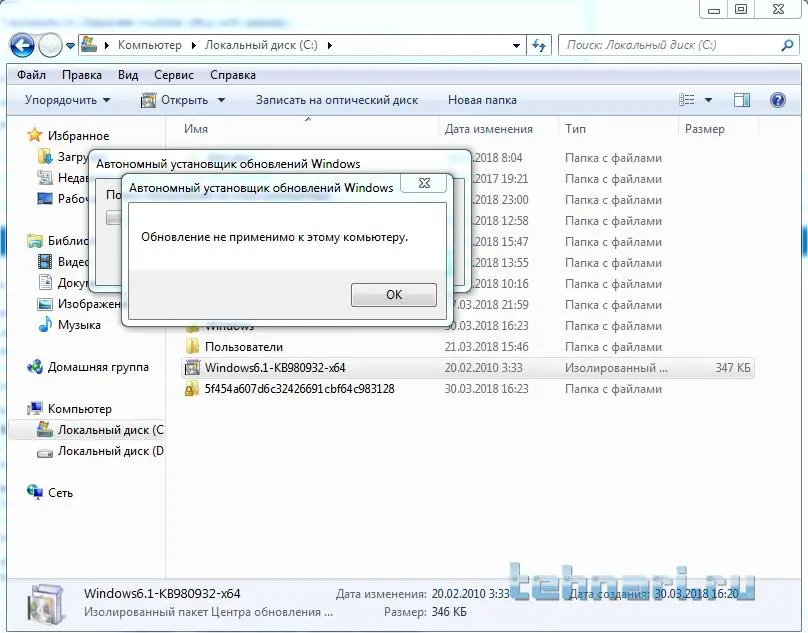Screen dimensions: 808x633
Task: Expand the arrow next to Открыть
Action: coord(221,100)
